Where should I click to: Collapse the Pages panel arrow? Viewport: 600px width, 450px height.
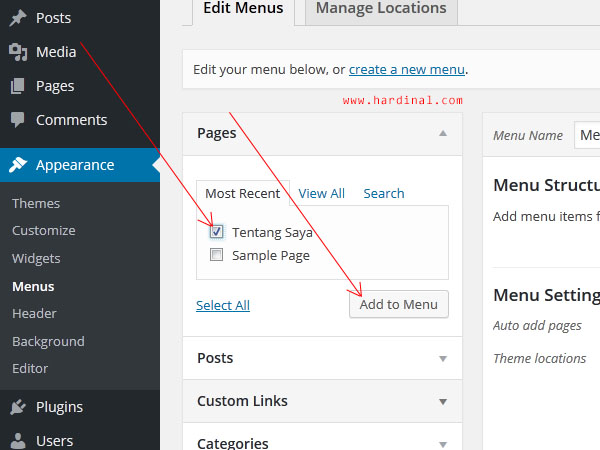[x=443, y=134]
